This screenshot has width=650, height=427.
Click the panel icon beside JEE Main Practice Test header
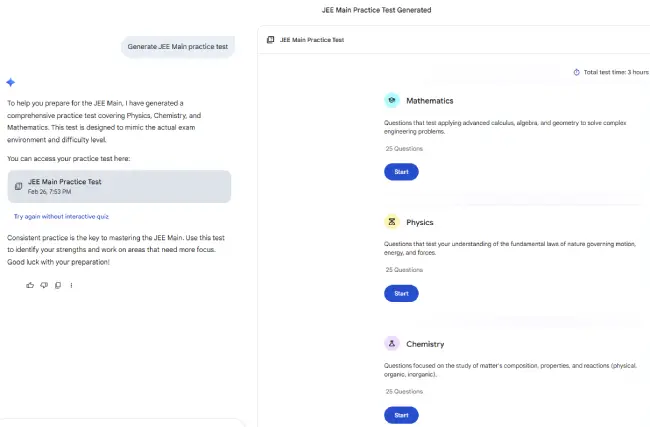pyautogui.click(x=270, y=40)
